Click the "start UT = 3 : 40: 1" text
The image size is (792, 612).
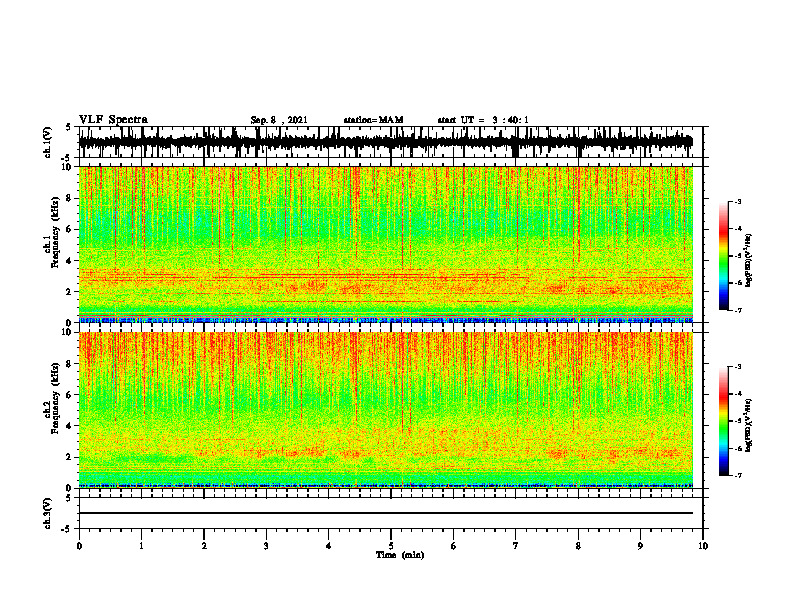[x=483, y=120]
